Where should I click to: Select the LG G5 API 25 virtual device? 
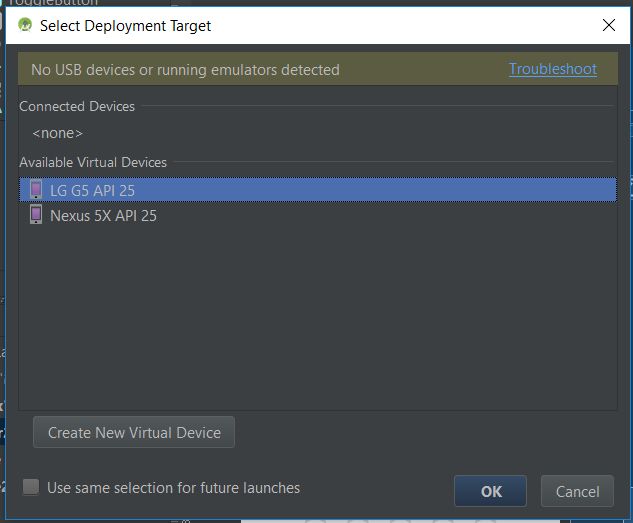[x=318, y=190]
